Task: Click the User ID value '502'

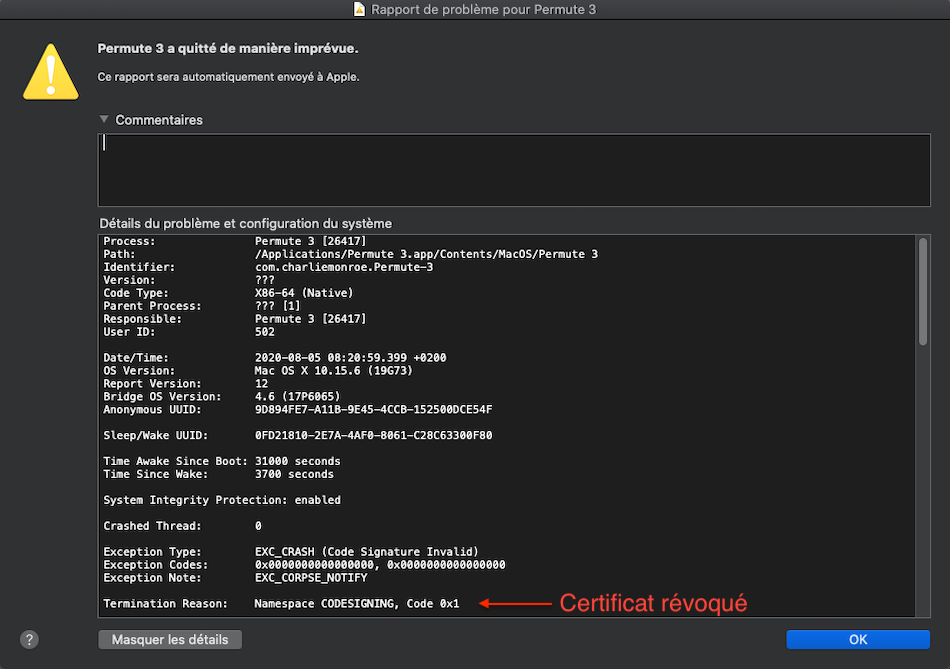Action: click(x=265, y=331)
